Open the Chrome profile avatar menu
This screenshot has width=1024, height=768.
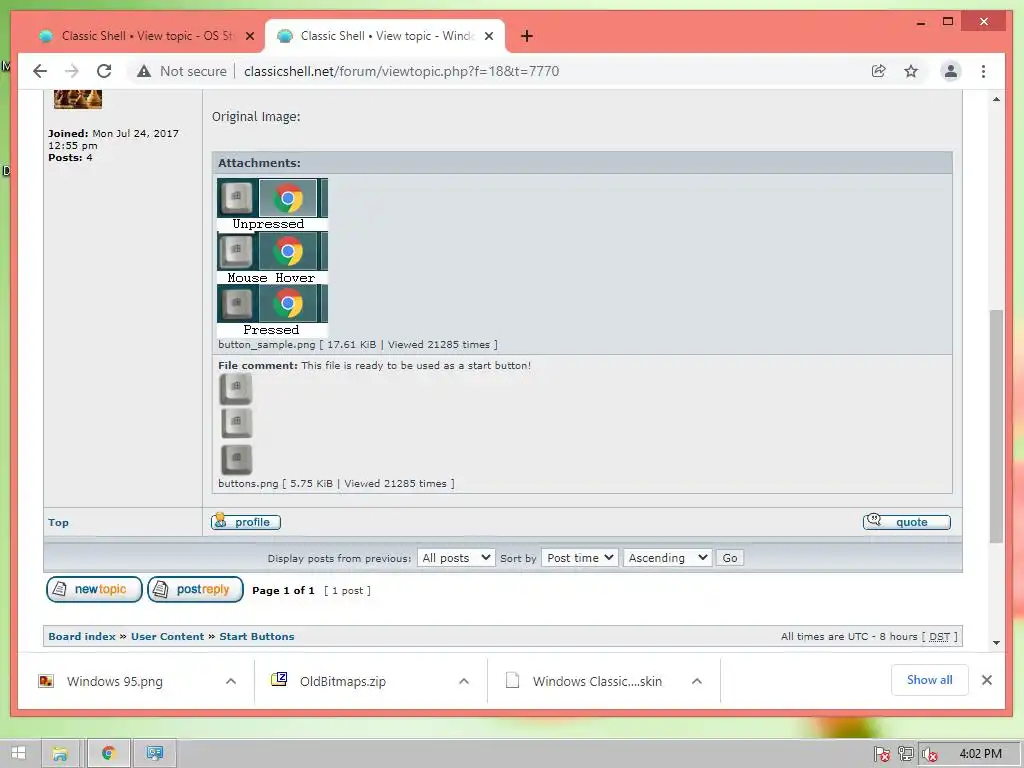[x=951, y=71]
